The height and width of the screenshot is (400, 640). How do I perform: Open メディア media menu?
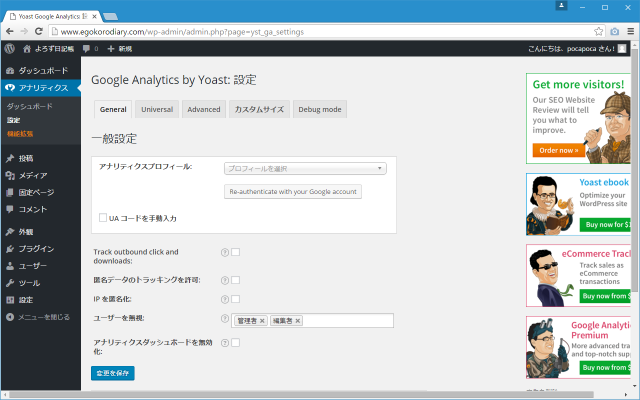[41, 176]
